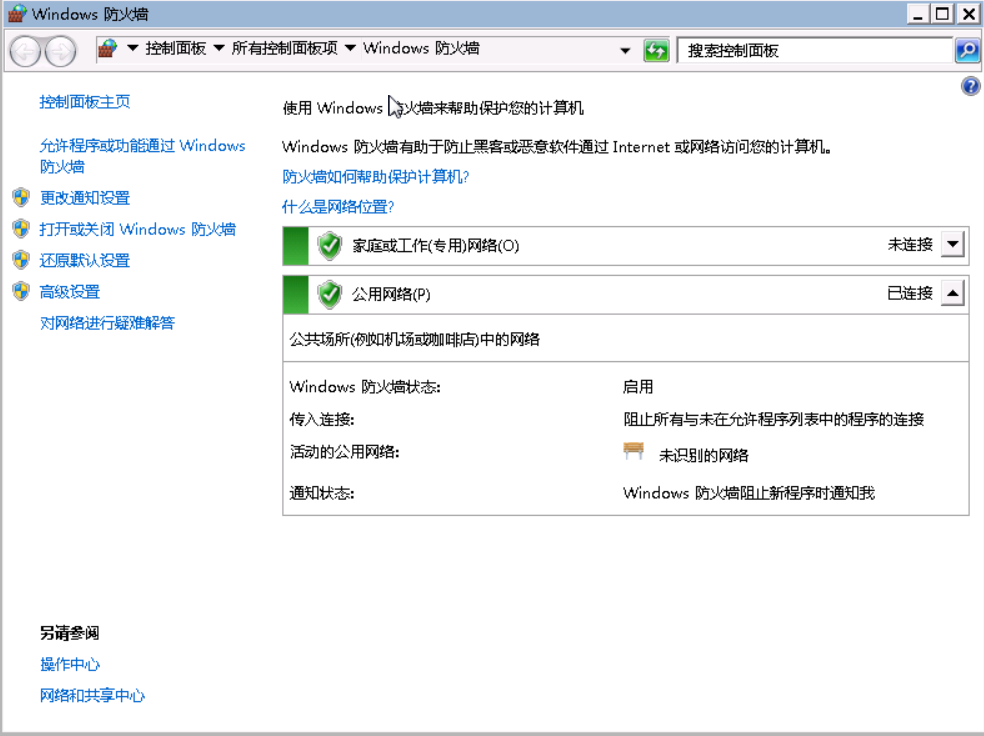The height and width of the screenshot is (736, 984).
Task: Open 打开或关闭 Windows 防火墙 link
Action: [x=137, y=230]
